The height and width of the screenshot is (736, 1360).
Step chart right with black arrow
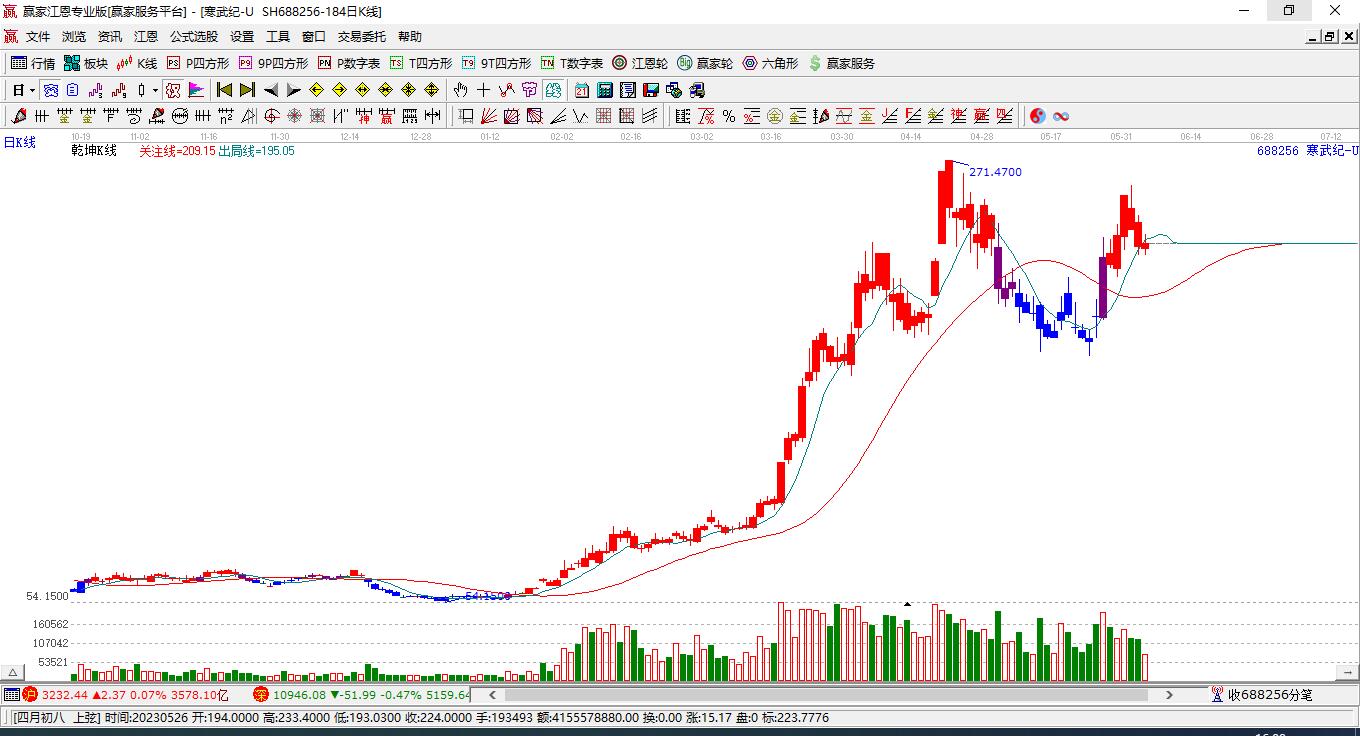click(x=293, y=90)
